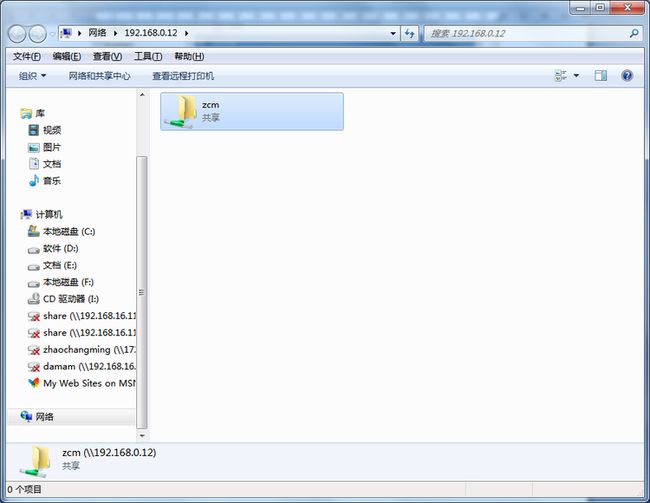
Task: Open 网络和共享中心
Action: (x=99, y=76)
